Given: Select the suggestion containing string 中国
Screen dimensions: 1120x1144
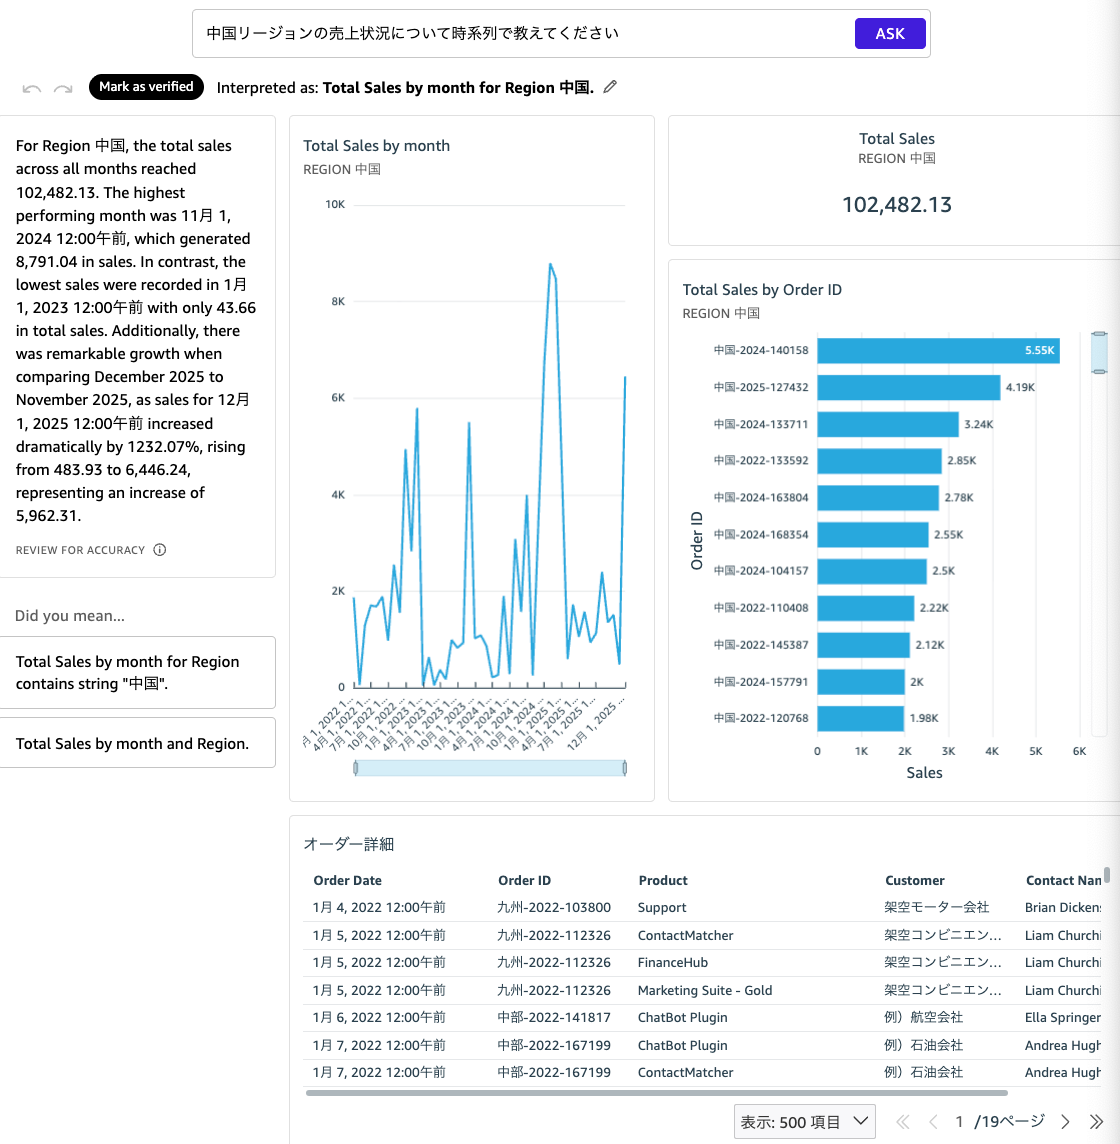Looking at the screenshot, I should click(137, 672).
